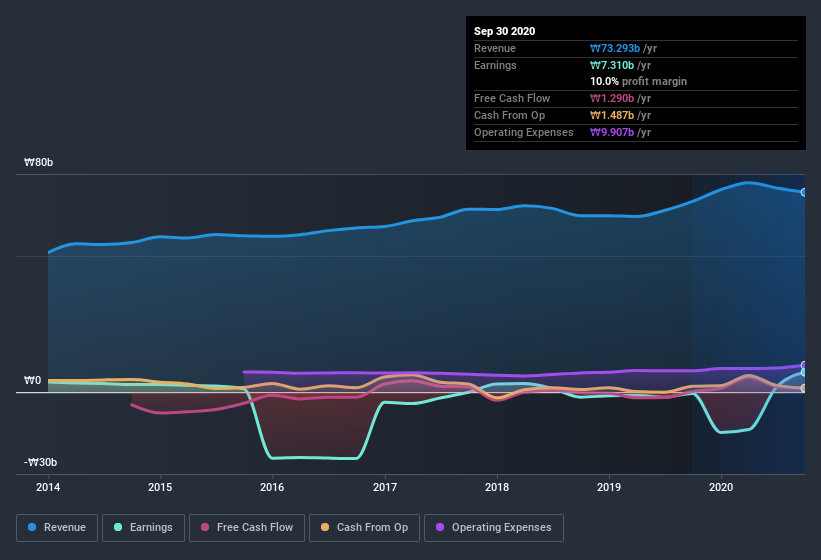The width and height of the screenshot is (821, 560).
Task: Click the 2014 x-axis label
Action: coord(48,487)
